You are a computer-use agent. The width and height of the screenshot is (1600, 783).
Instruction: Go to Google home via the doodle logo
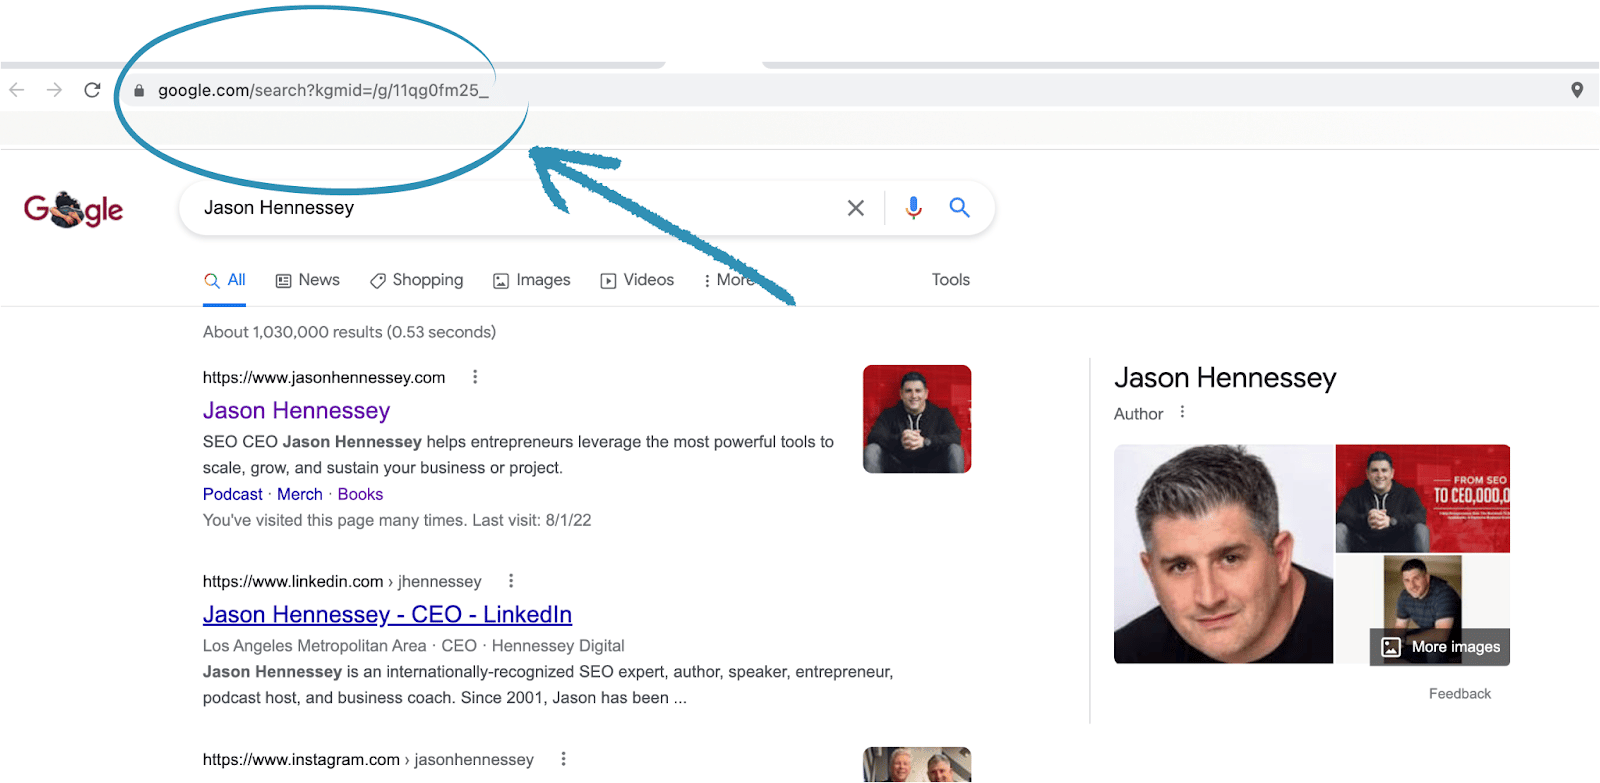[73, 209]
